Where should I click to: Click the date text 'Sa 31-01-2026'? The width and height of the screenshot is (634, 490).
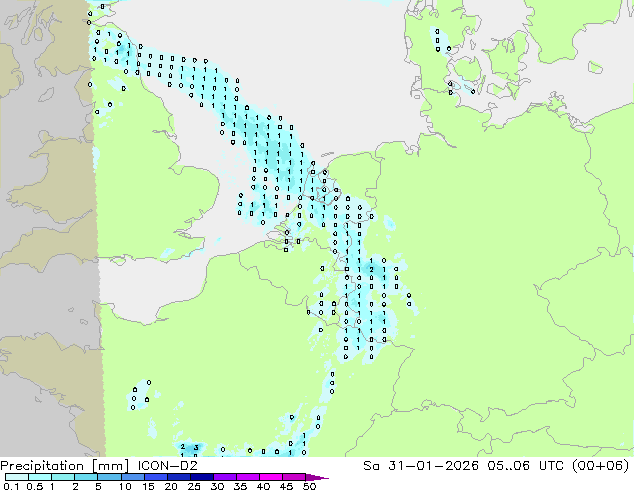(421, 466)
